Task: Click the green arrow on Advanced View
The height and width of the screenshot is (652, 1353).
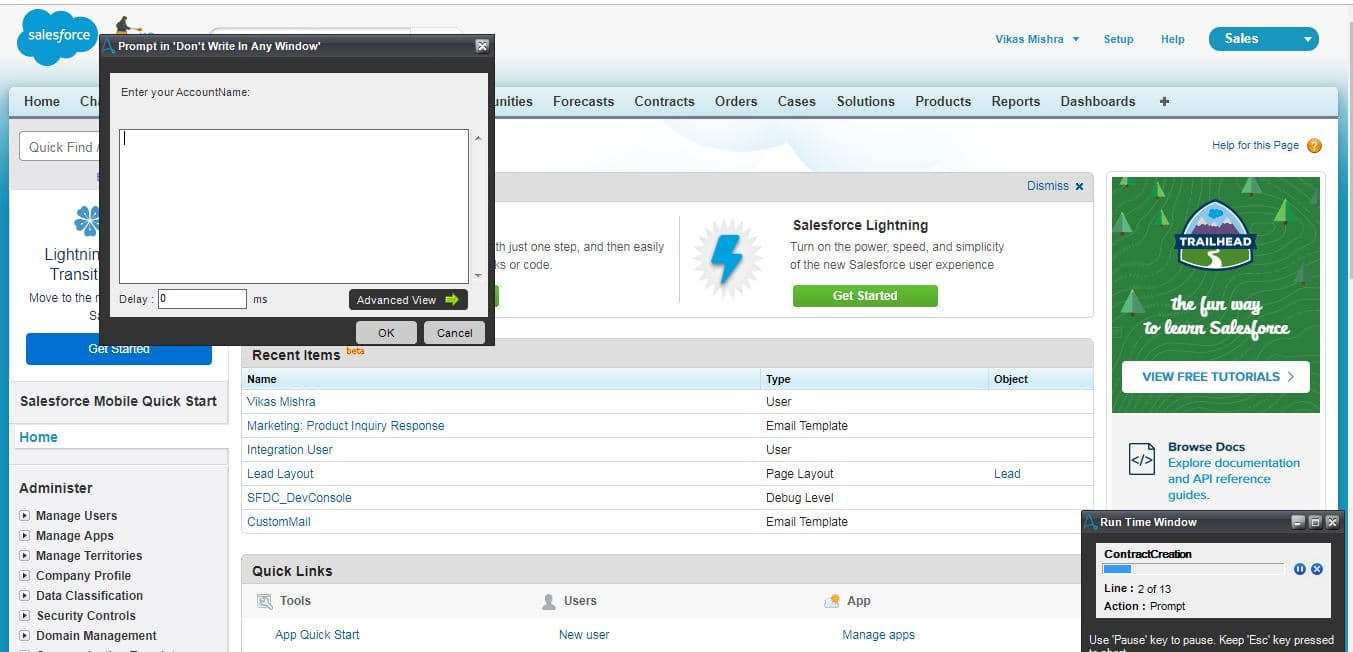Action: click(452, 300)
